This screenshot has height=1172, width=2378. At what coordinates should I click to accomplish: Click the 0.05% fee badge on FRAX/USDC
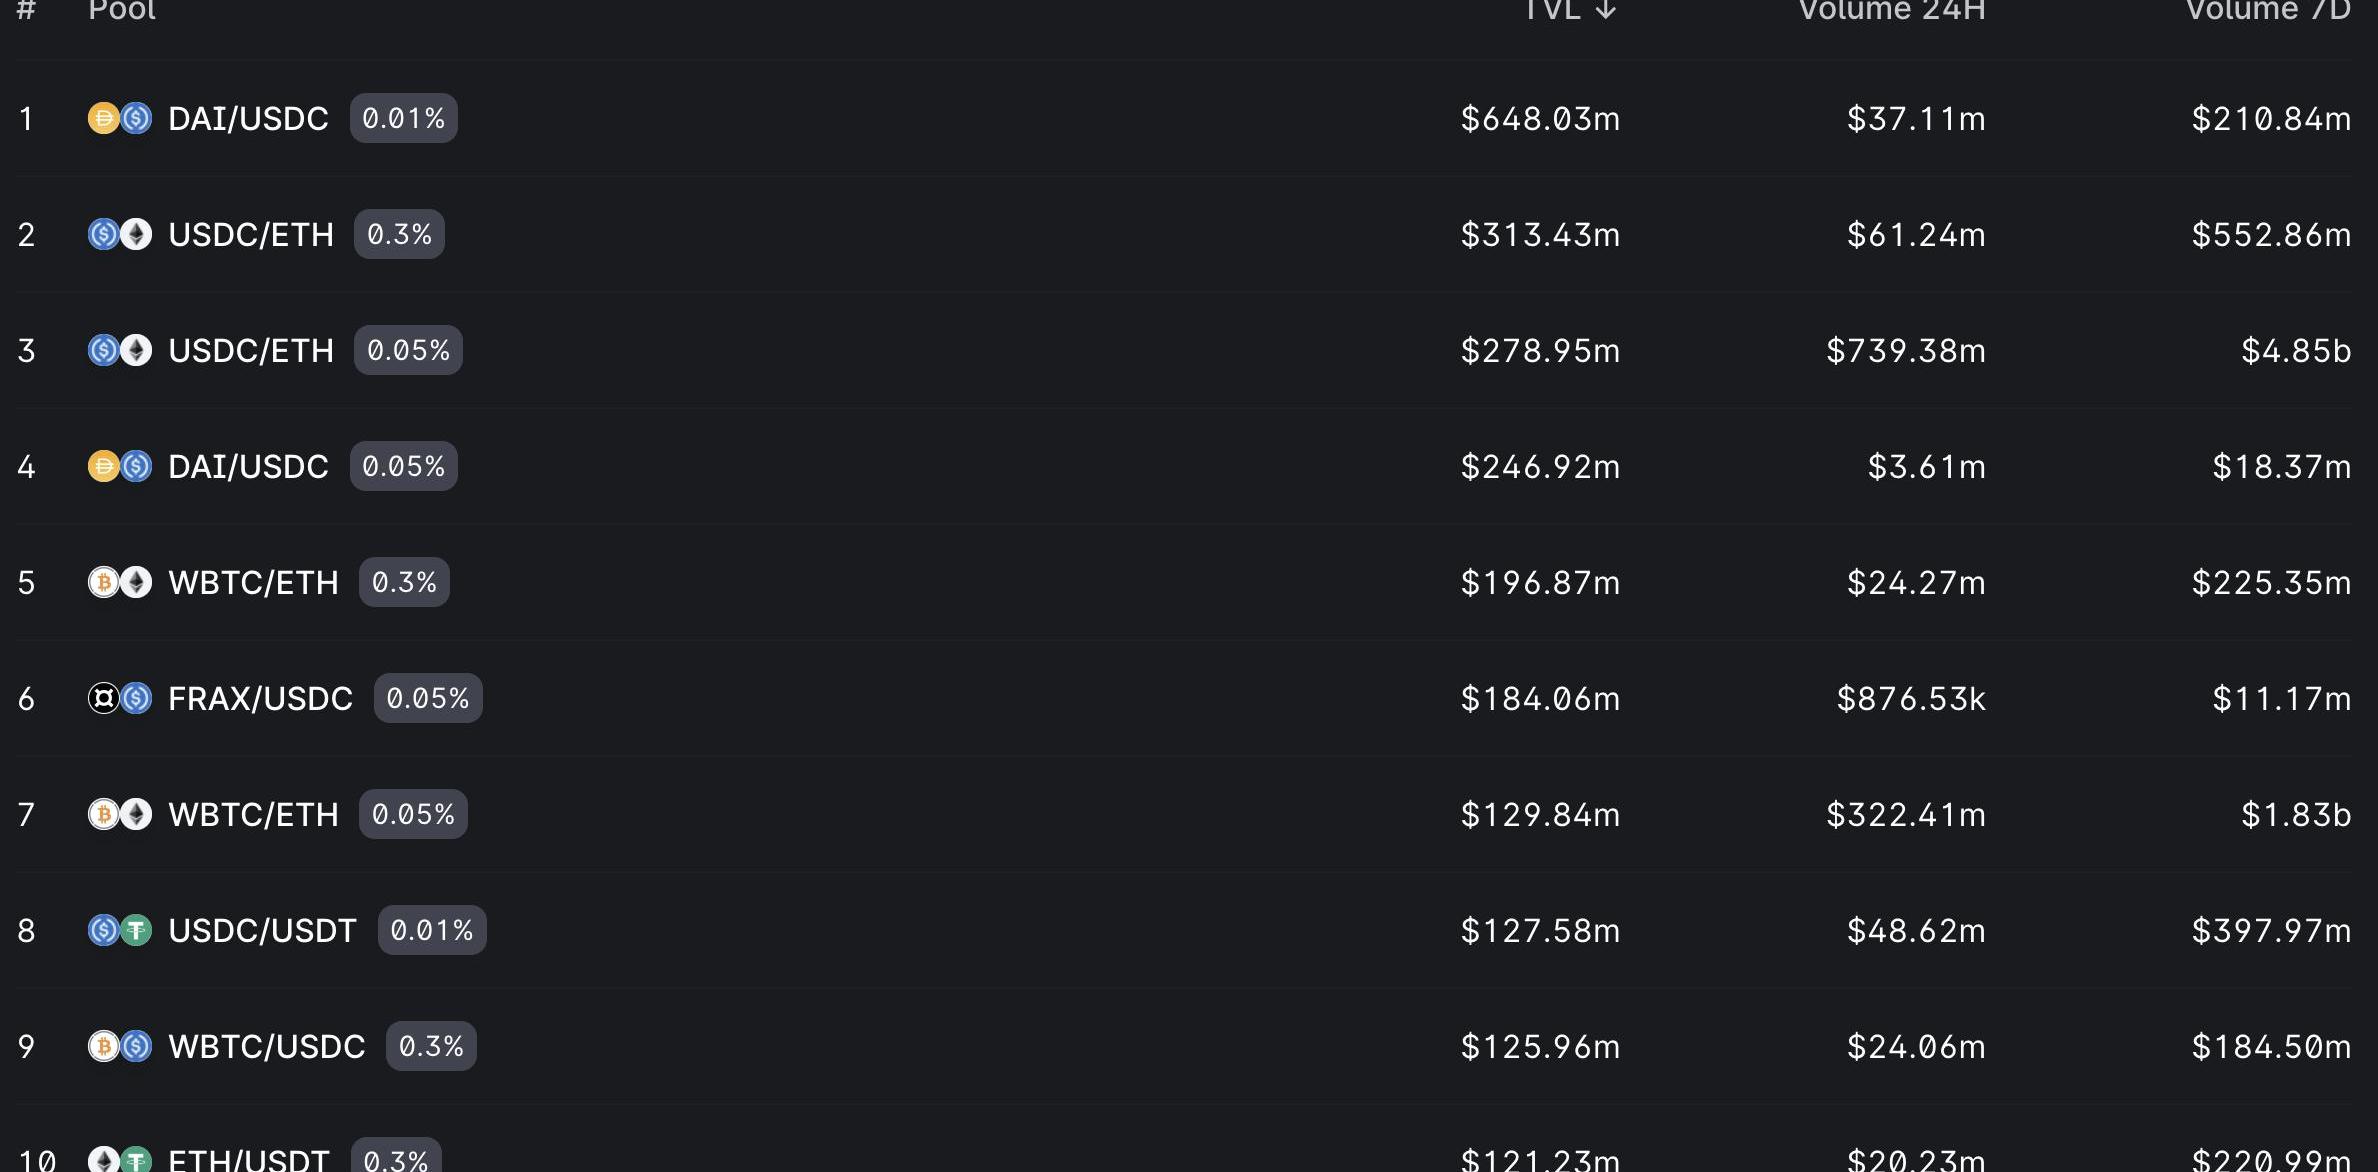[428, 698]
